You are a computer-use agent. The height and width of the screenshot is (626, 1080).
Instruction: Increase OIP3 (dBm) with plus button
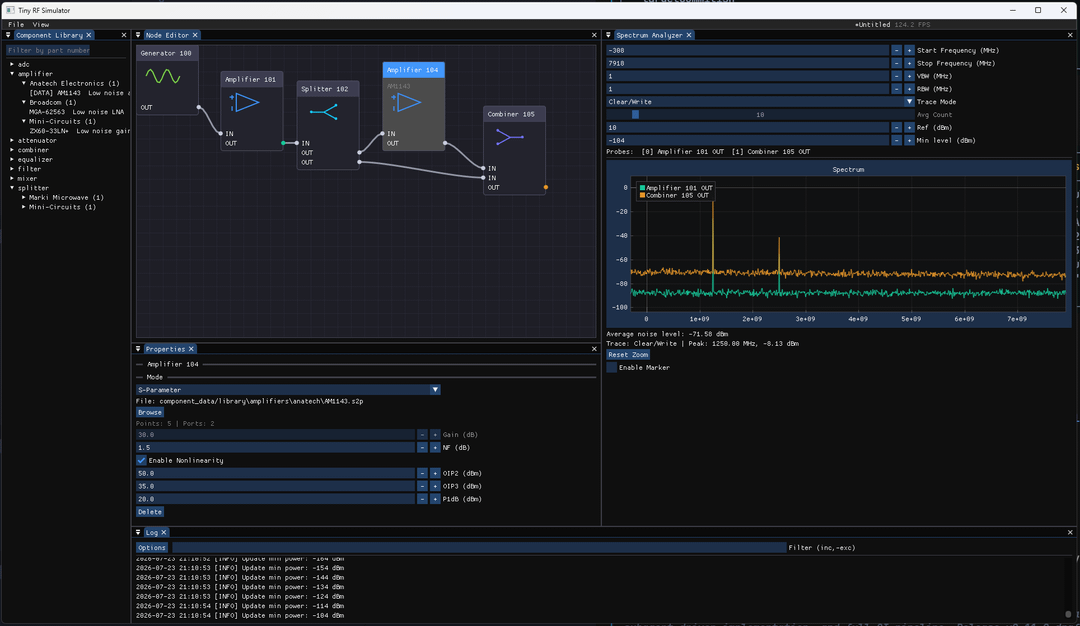click(x=435, y=486)
